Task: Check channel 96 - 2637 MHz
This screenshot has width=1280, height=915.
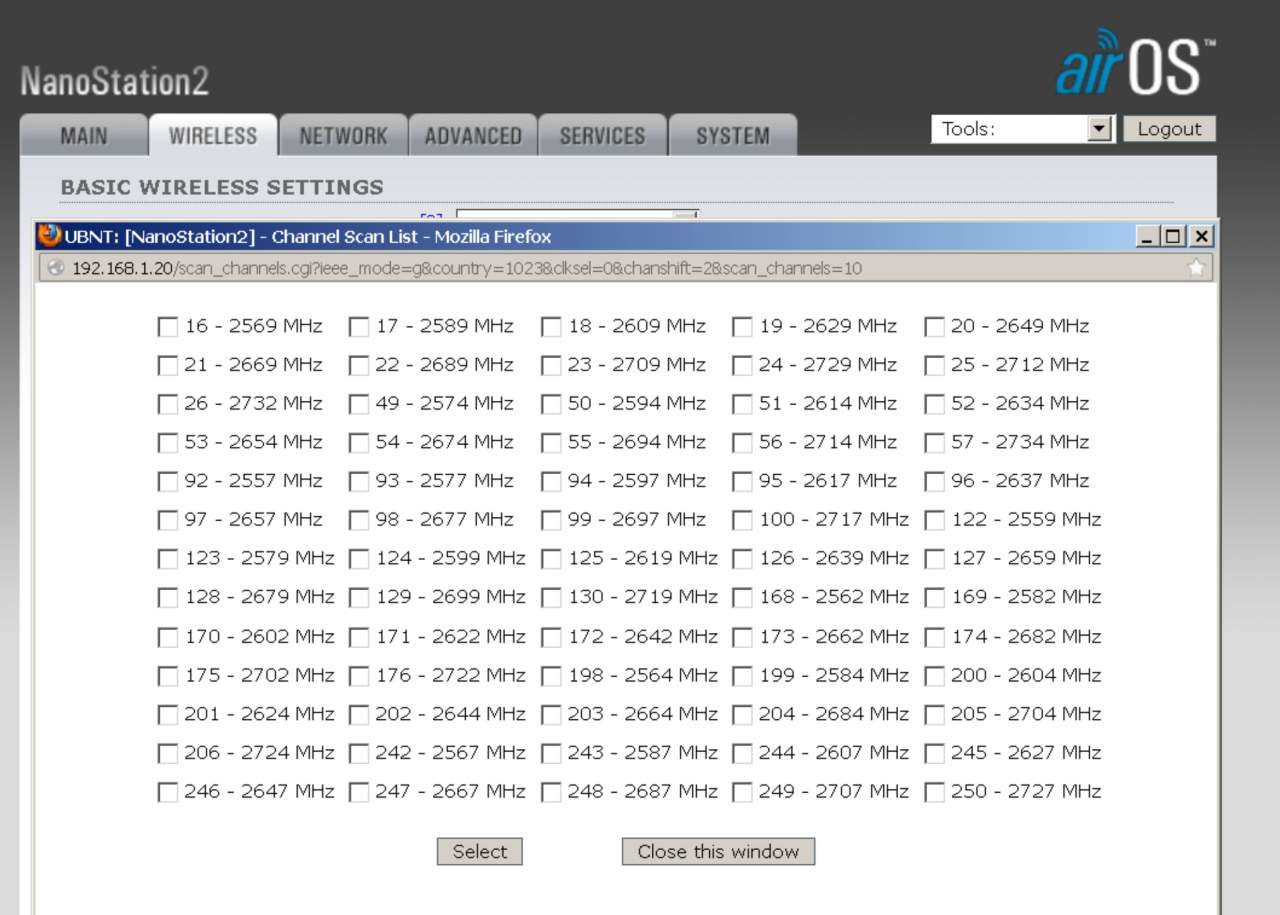Action: pos(934,482)
